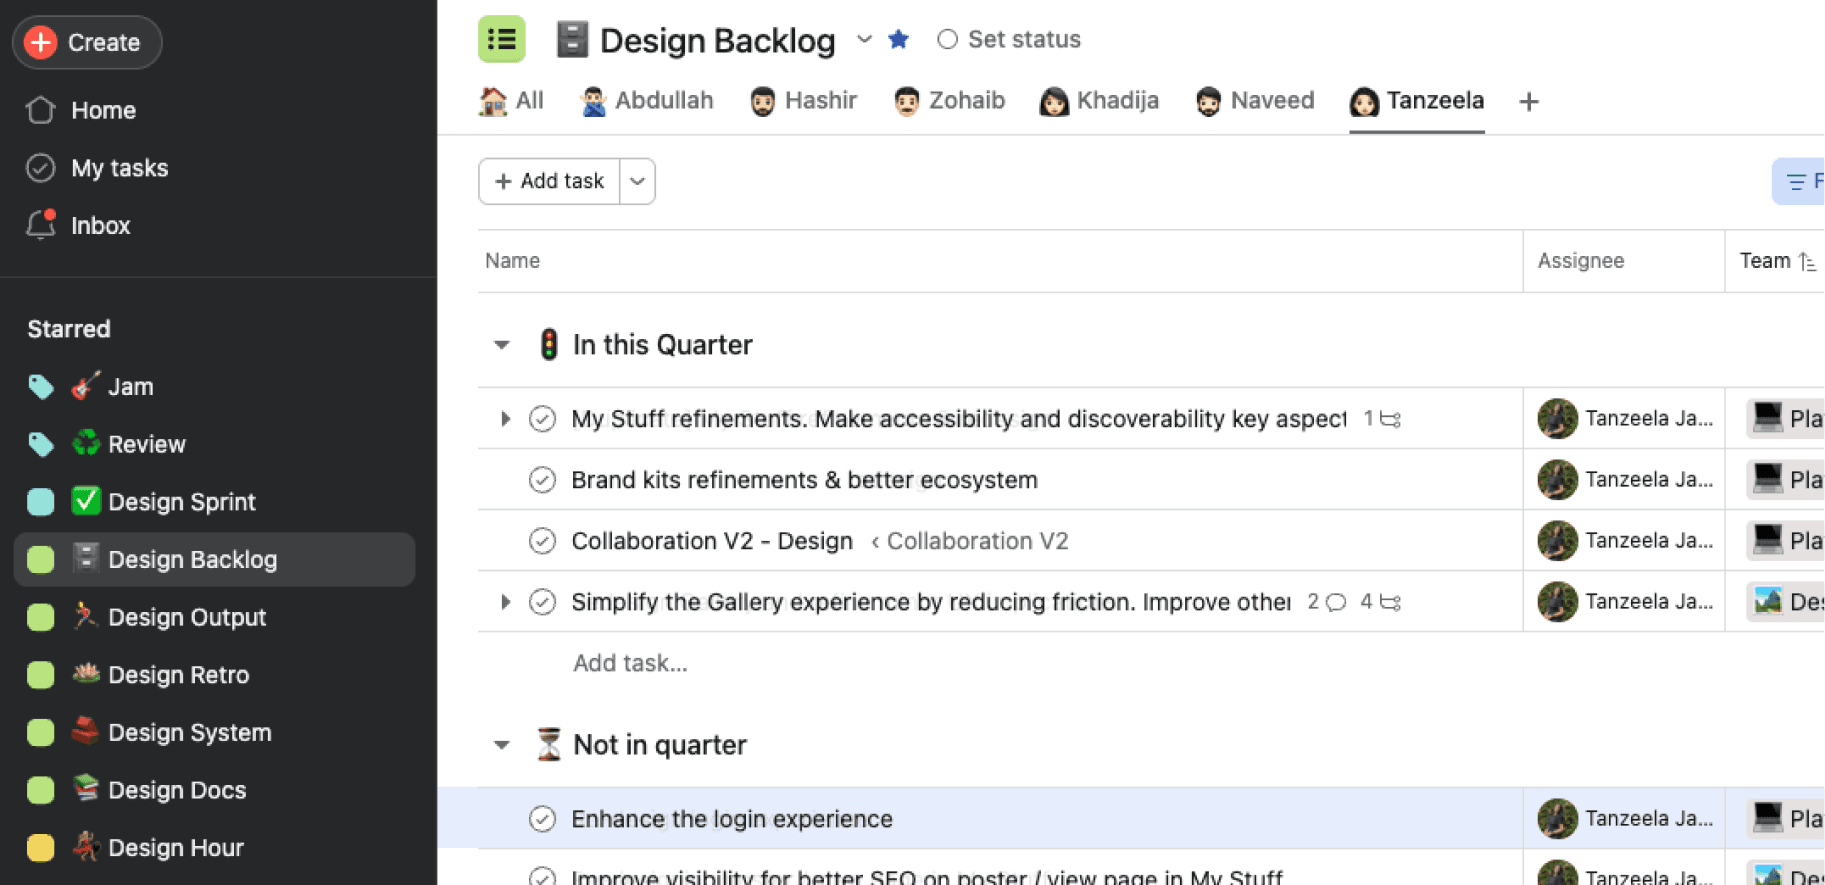Click the Add task button

[549, 181]
